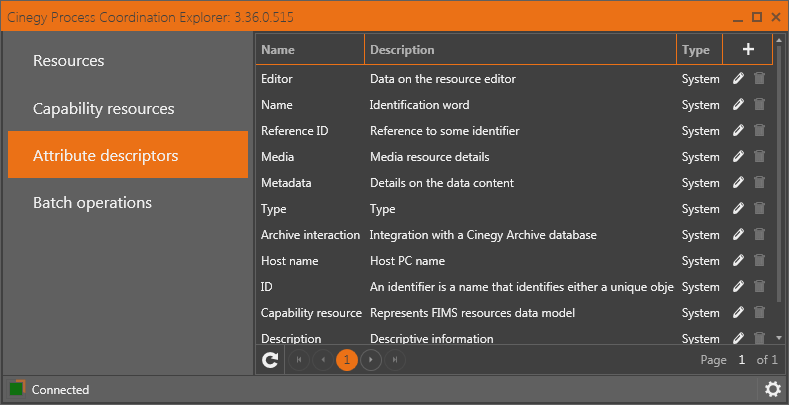Edit the ID descriptor row

(x=738, y=287)
